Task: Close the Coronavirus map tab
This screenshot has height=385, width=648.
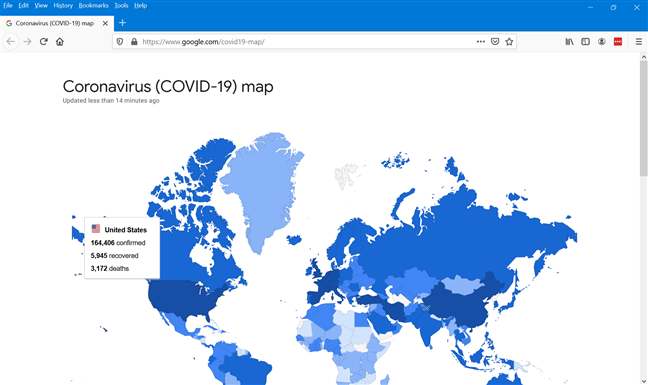Action: click(x=105, y=24)
